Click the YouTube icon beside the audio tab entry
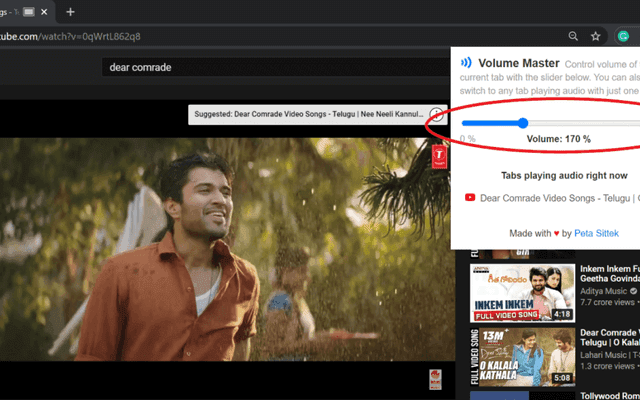Screen dimensions: 640x400 (470, 198)
